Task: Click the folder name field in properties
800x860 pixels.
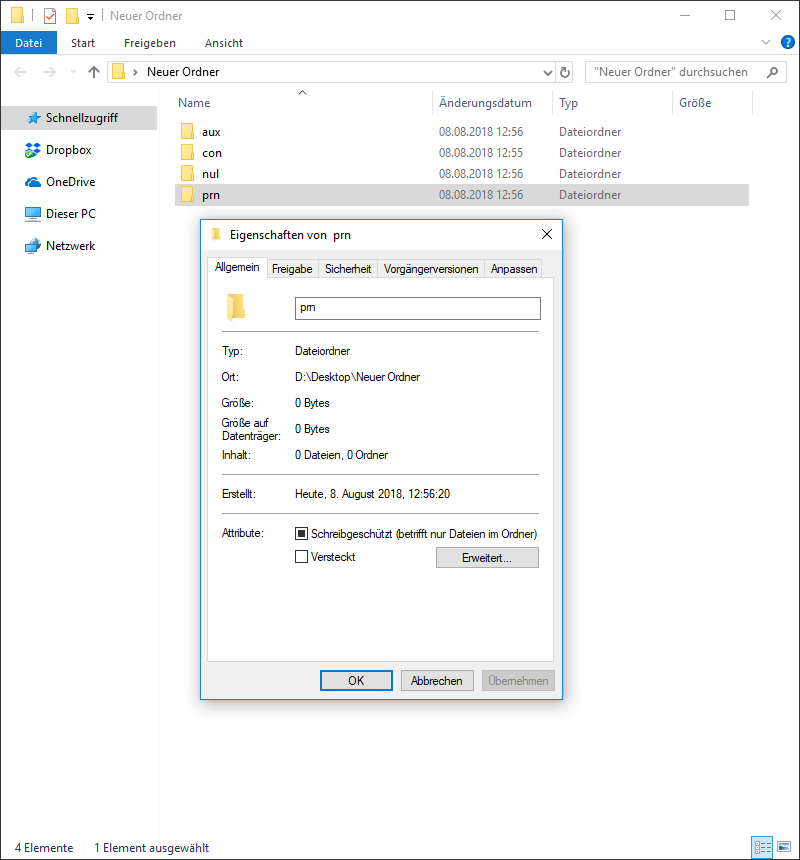Action: tap(418, 308)
